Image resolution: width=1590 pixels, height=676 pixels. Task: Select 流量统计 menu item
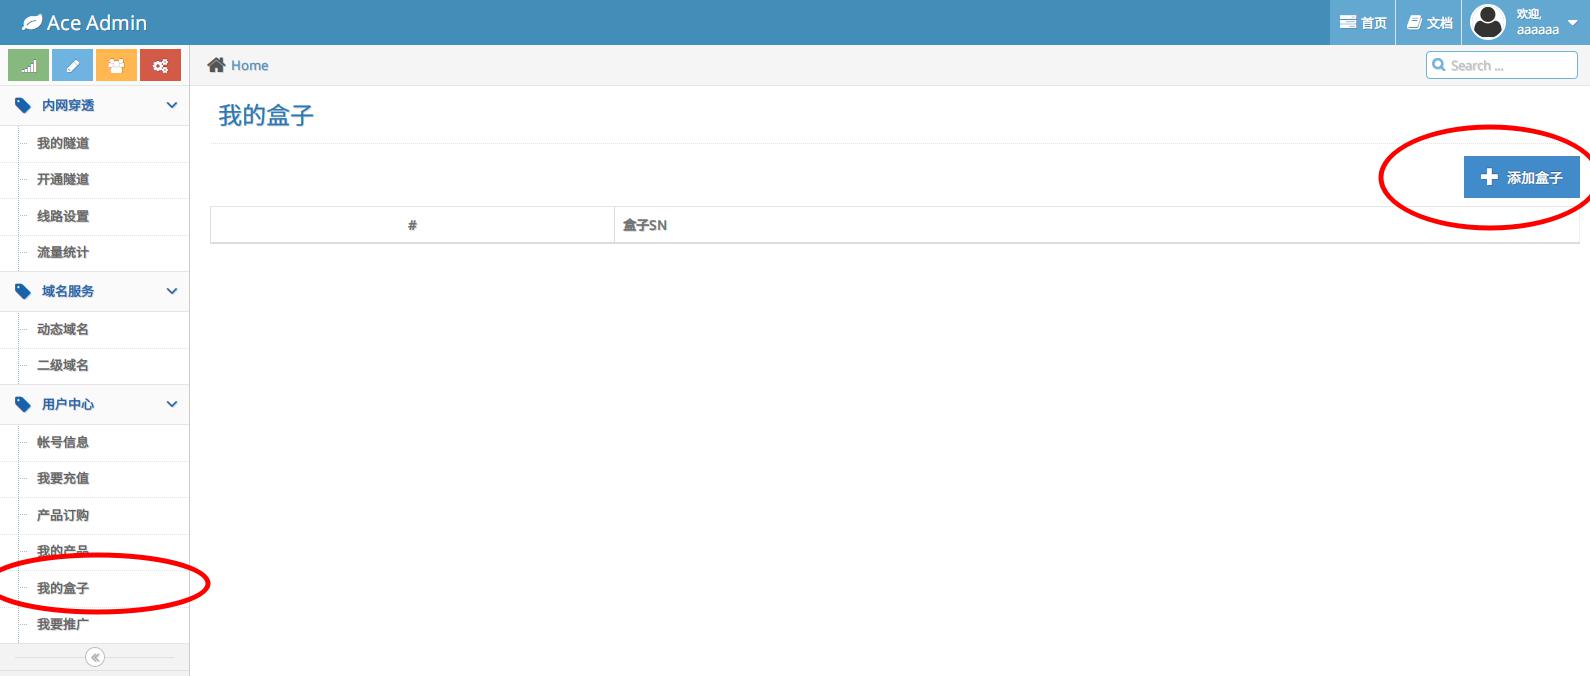tap(63, 252)
